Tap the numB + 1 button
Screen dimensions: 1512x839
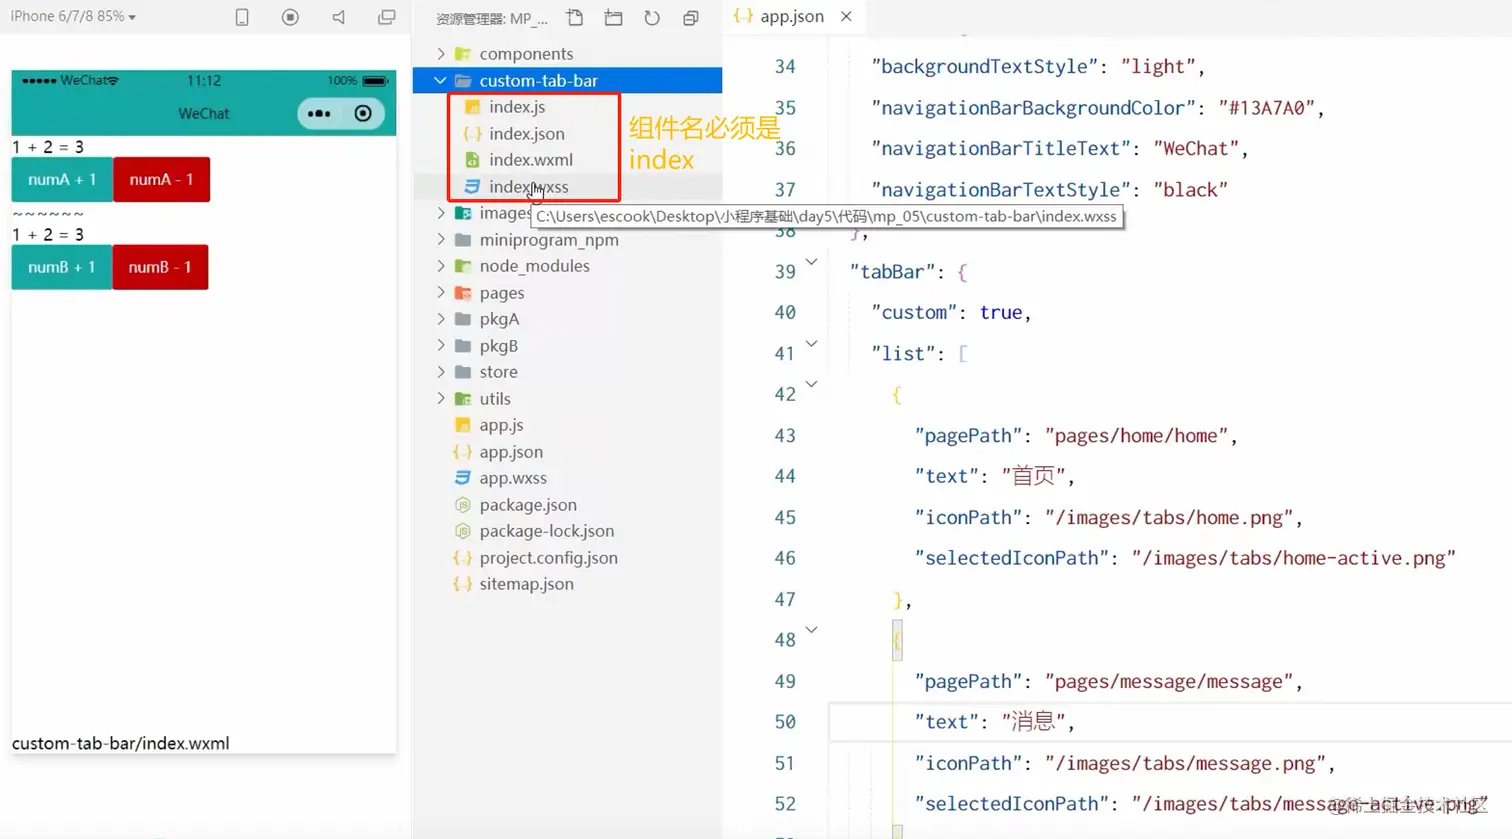62,267
